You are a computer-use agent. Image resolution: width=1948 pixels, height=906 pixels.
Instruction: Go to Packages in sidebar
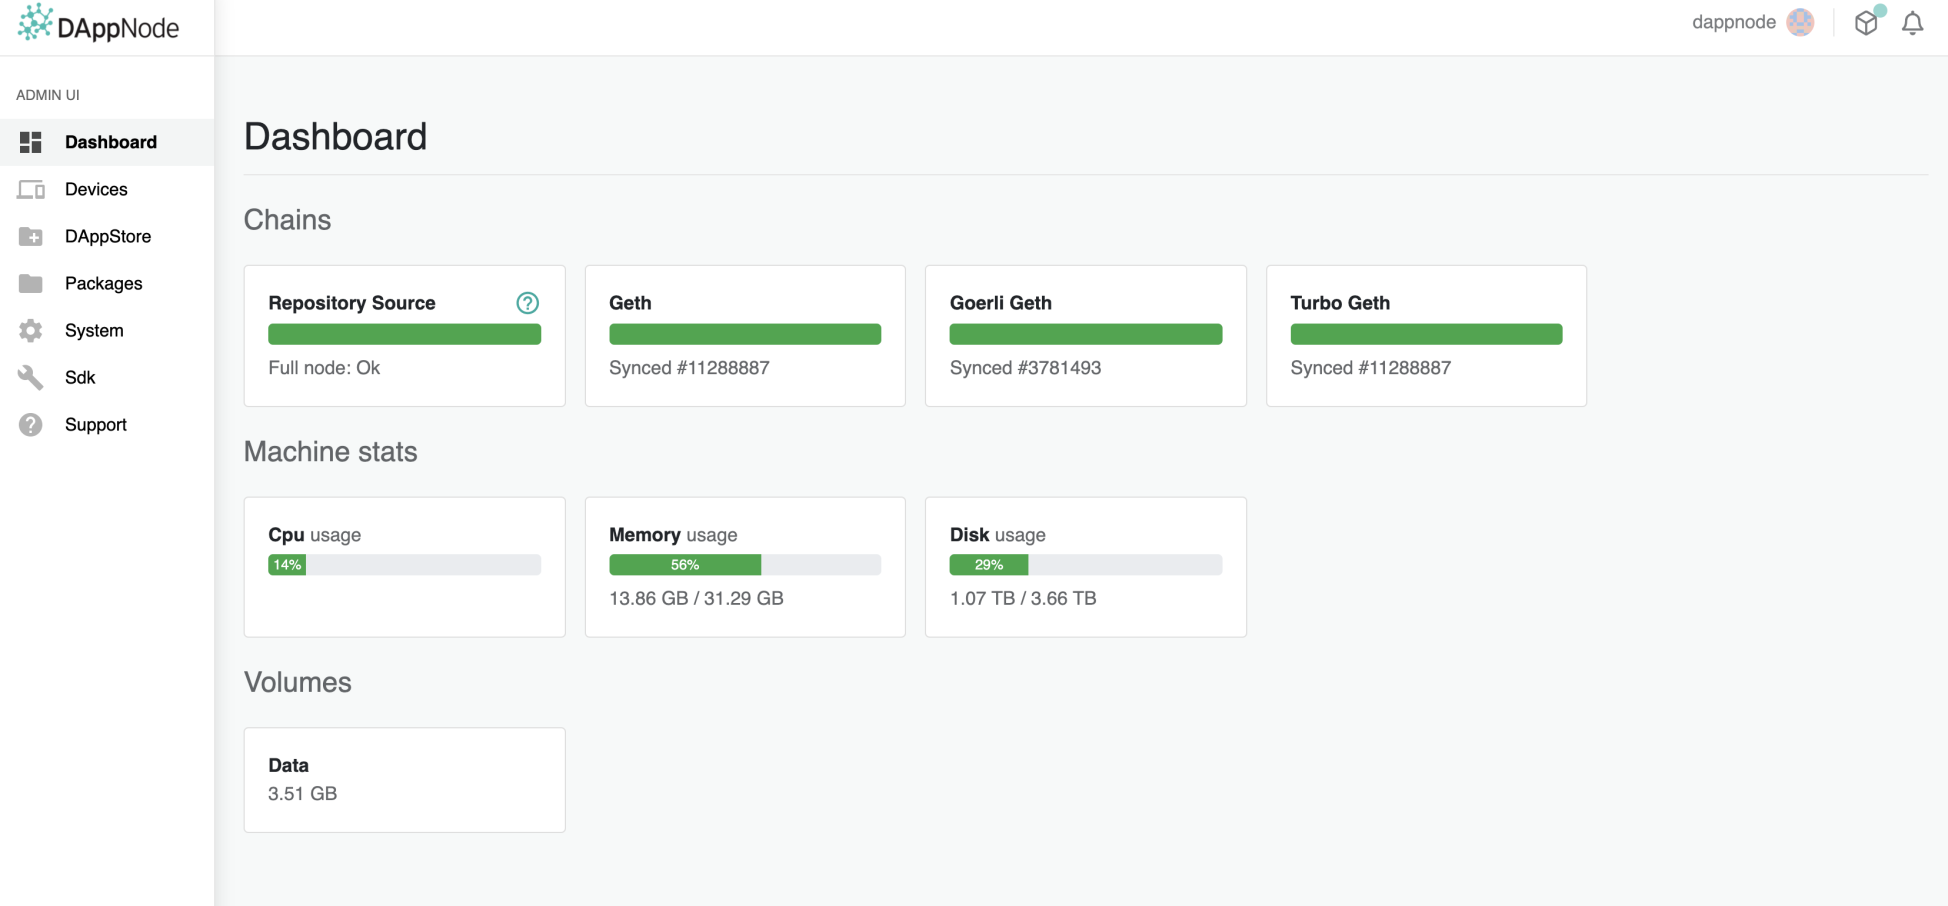tap(103, 283)
